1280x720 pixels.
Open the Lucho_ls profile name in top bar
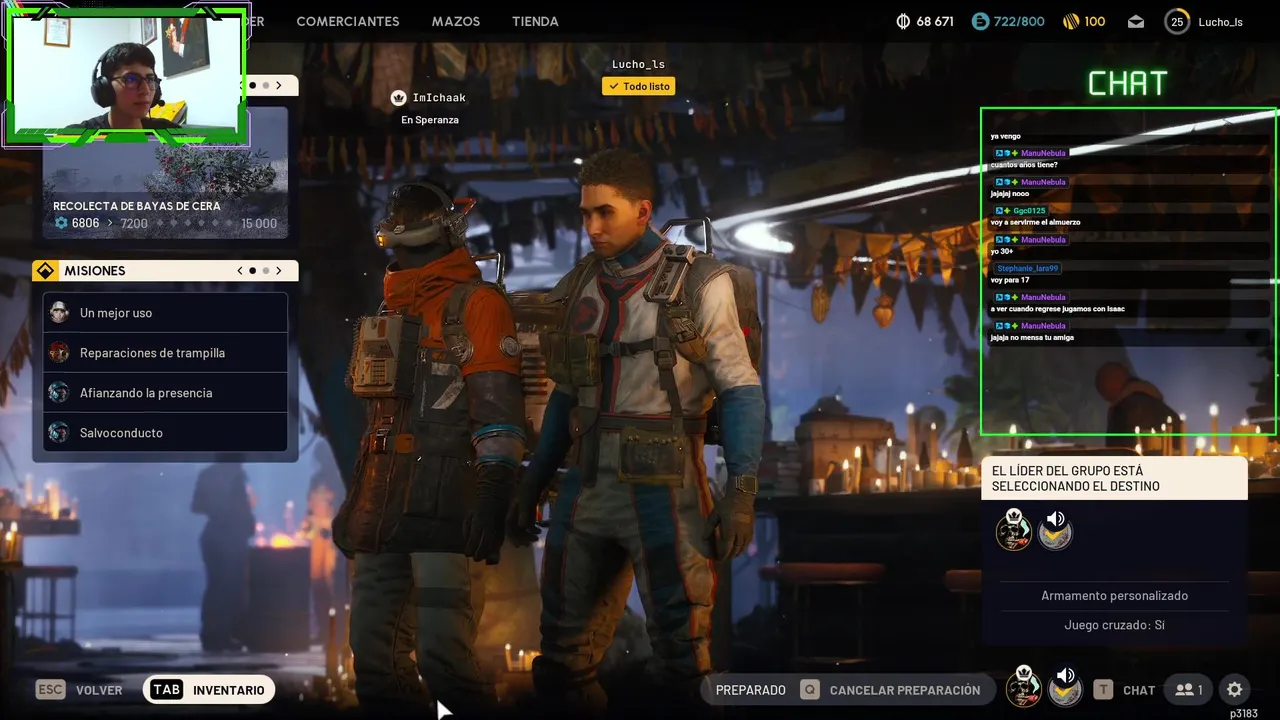(1220, 22)
